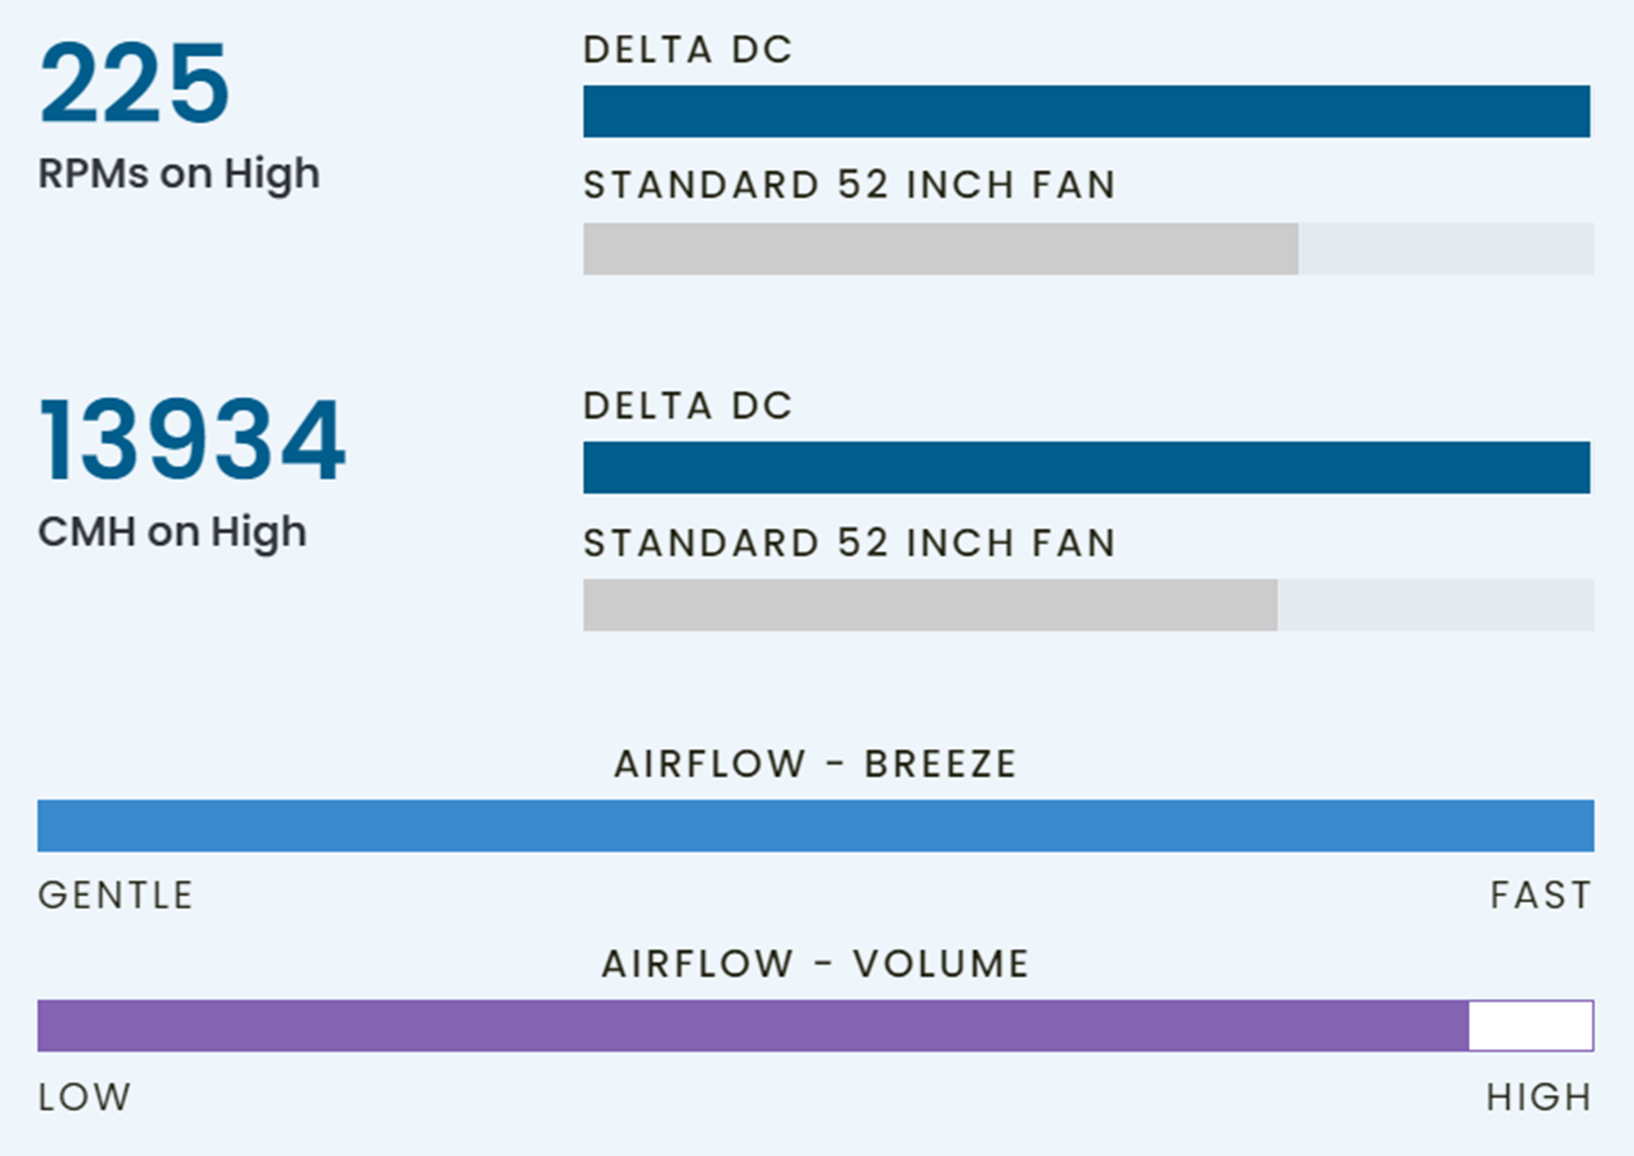
Task: Click the unfilled end of standard fan CMH bar
Action: [1435, 605]
